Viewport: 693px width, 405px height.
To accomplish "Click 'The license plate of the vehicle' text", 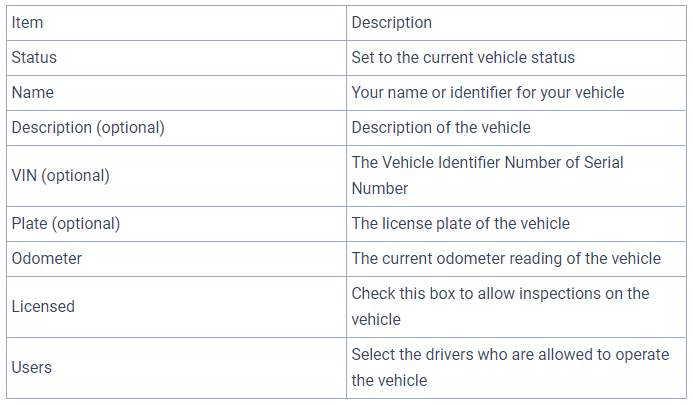I will tap(461, 223).
